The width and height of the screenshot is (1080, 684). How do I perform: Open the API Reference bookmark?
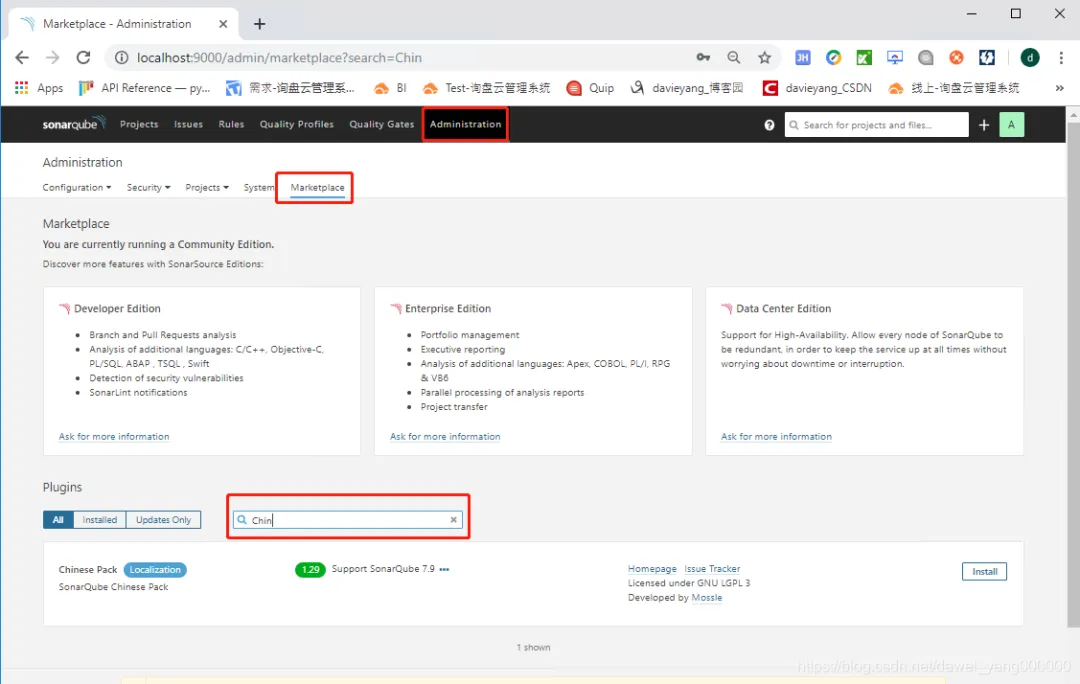(x=145, y=88)
